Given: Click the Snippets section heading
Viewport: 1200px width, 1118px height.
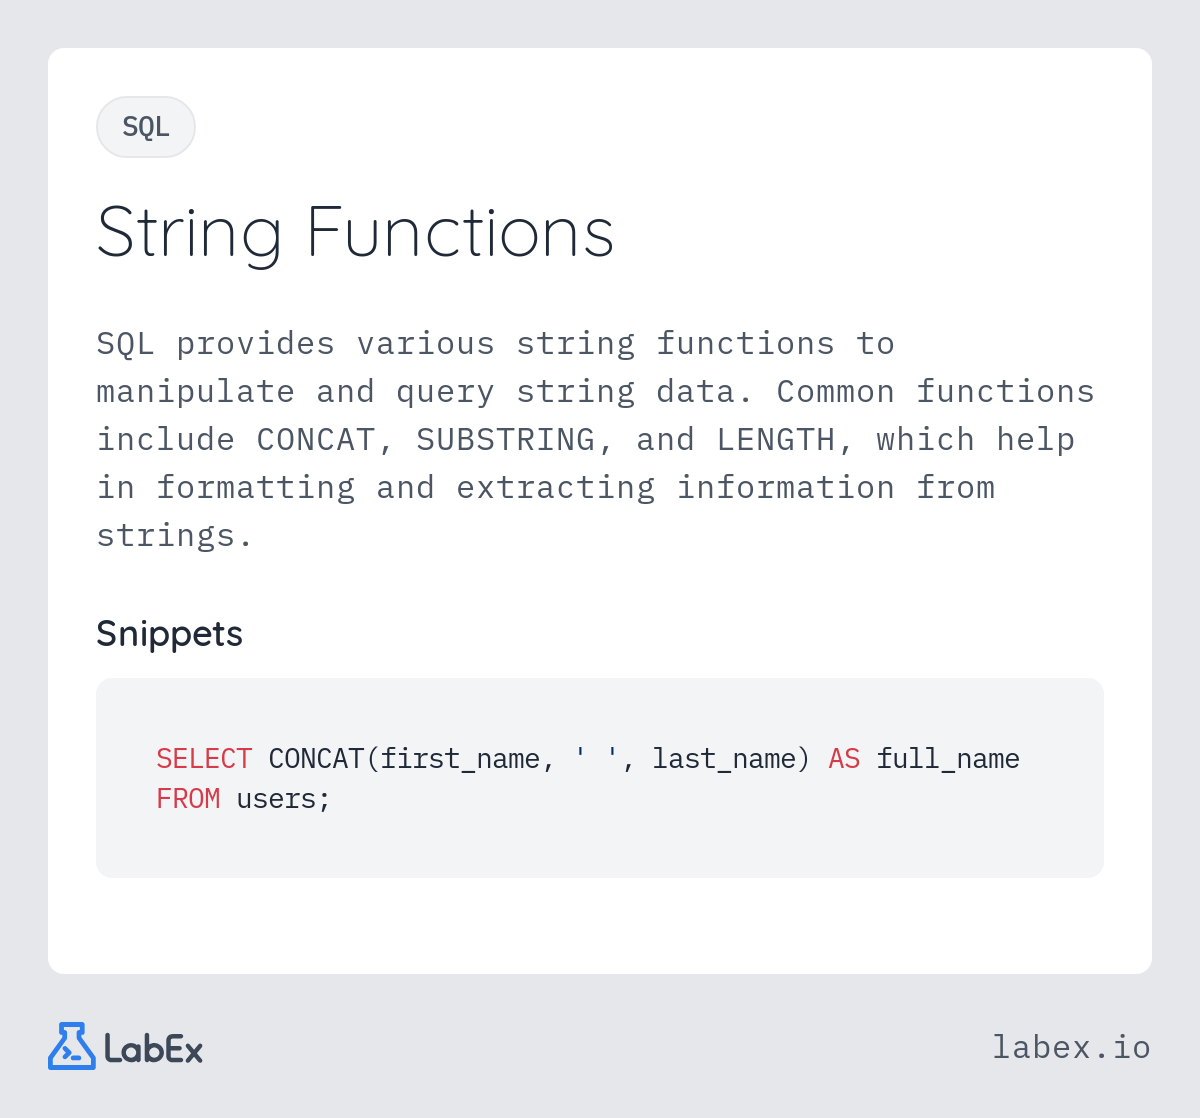Looking at the screenshot, I should click(169, 633).
